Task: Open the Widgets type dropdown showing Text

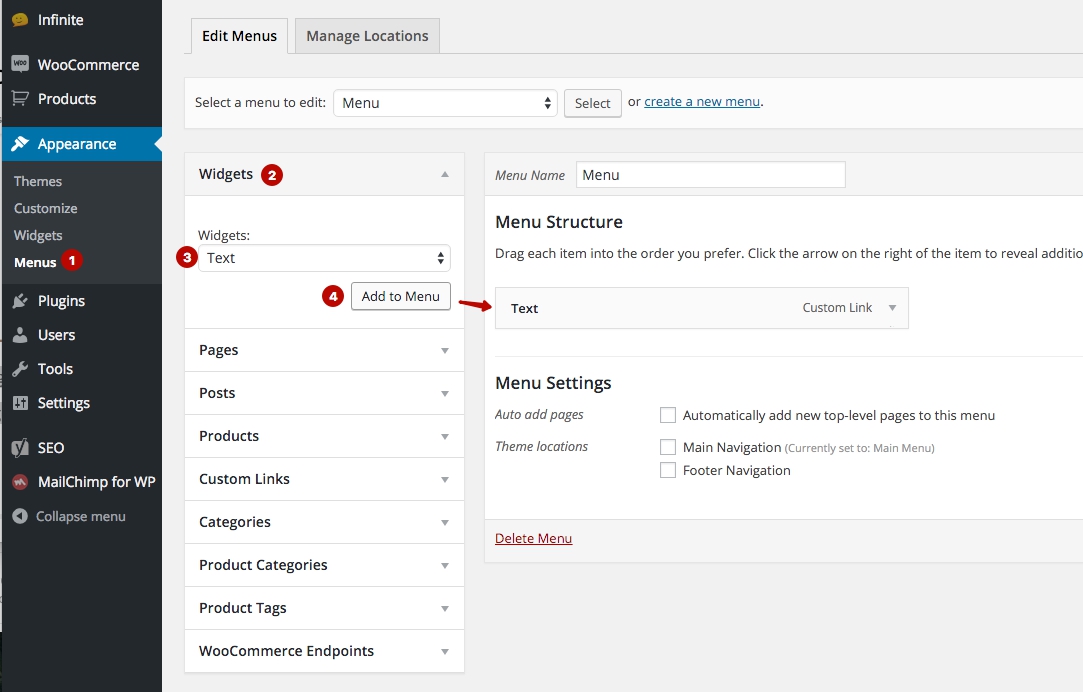Action: 324,258
